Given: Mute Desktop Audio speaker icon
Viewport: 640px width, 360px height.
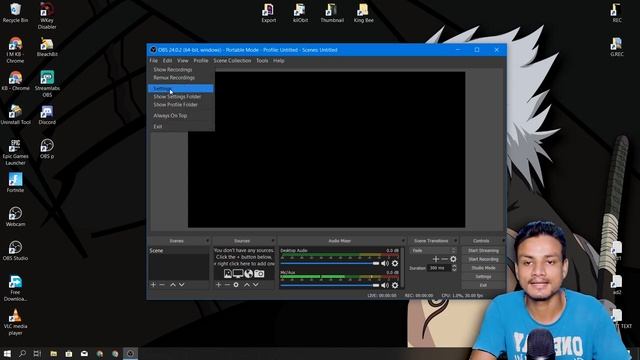Looking at the screenshot, I should pyautogui.click(x=384, y=263).
